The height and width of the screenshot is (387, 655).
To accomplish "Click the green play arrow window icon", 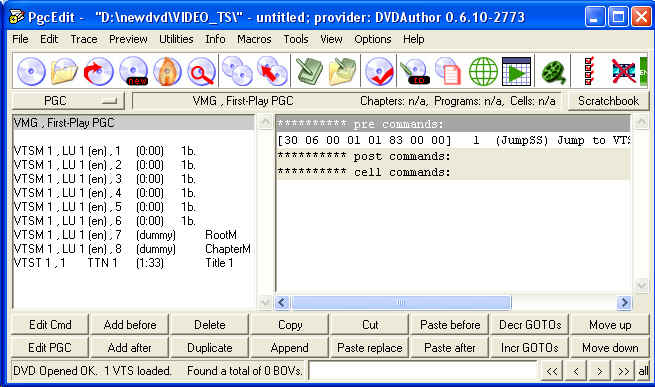I will tap(516, 71).
